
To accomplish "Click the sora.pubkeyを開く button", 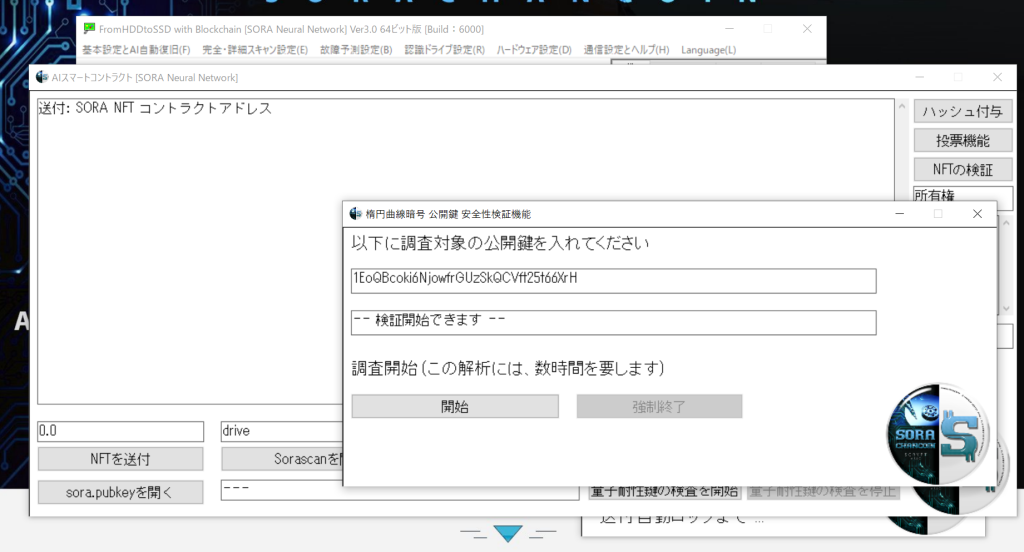I will tap(120, 492).
